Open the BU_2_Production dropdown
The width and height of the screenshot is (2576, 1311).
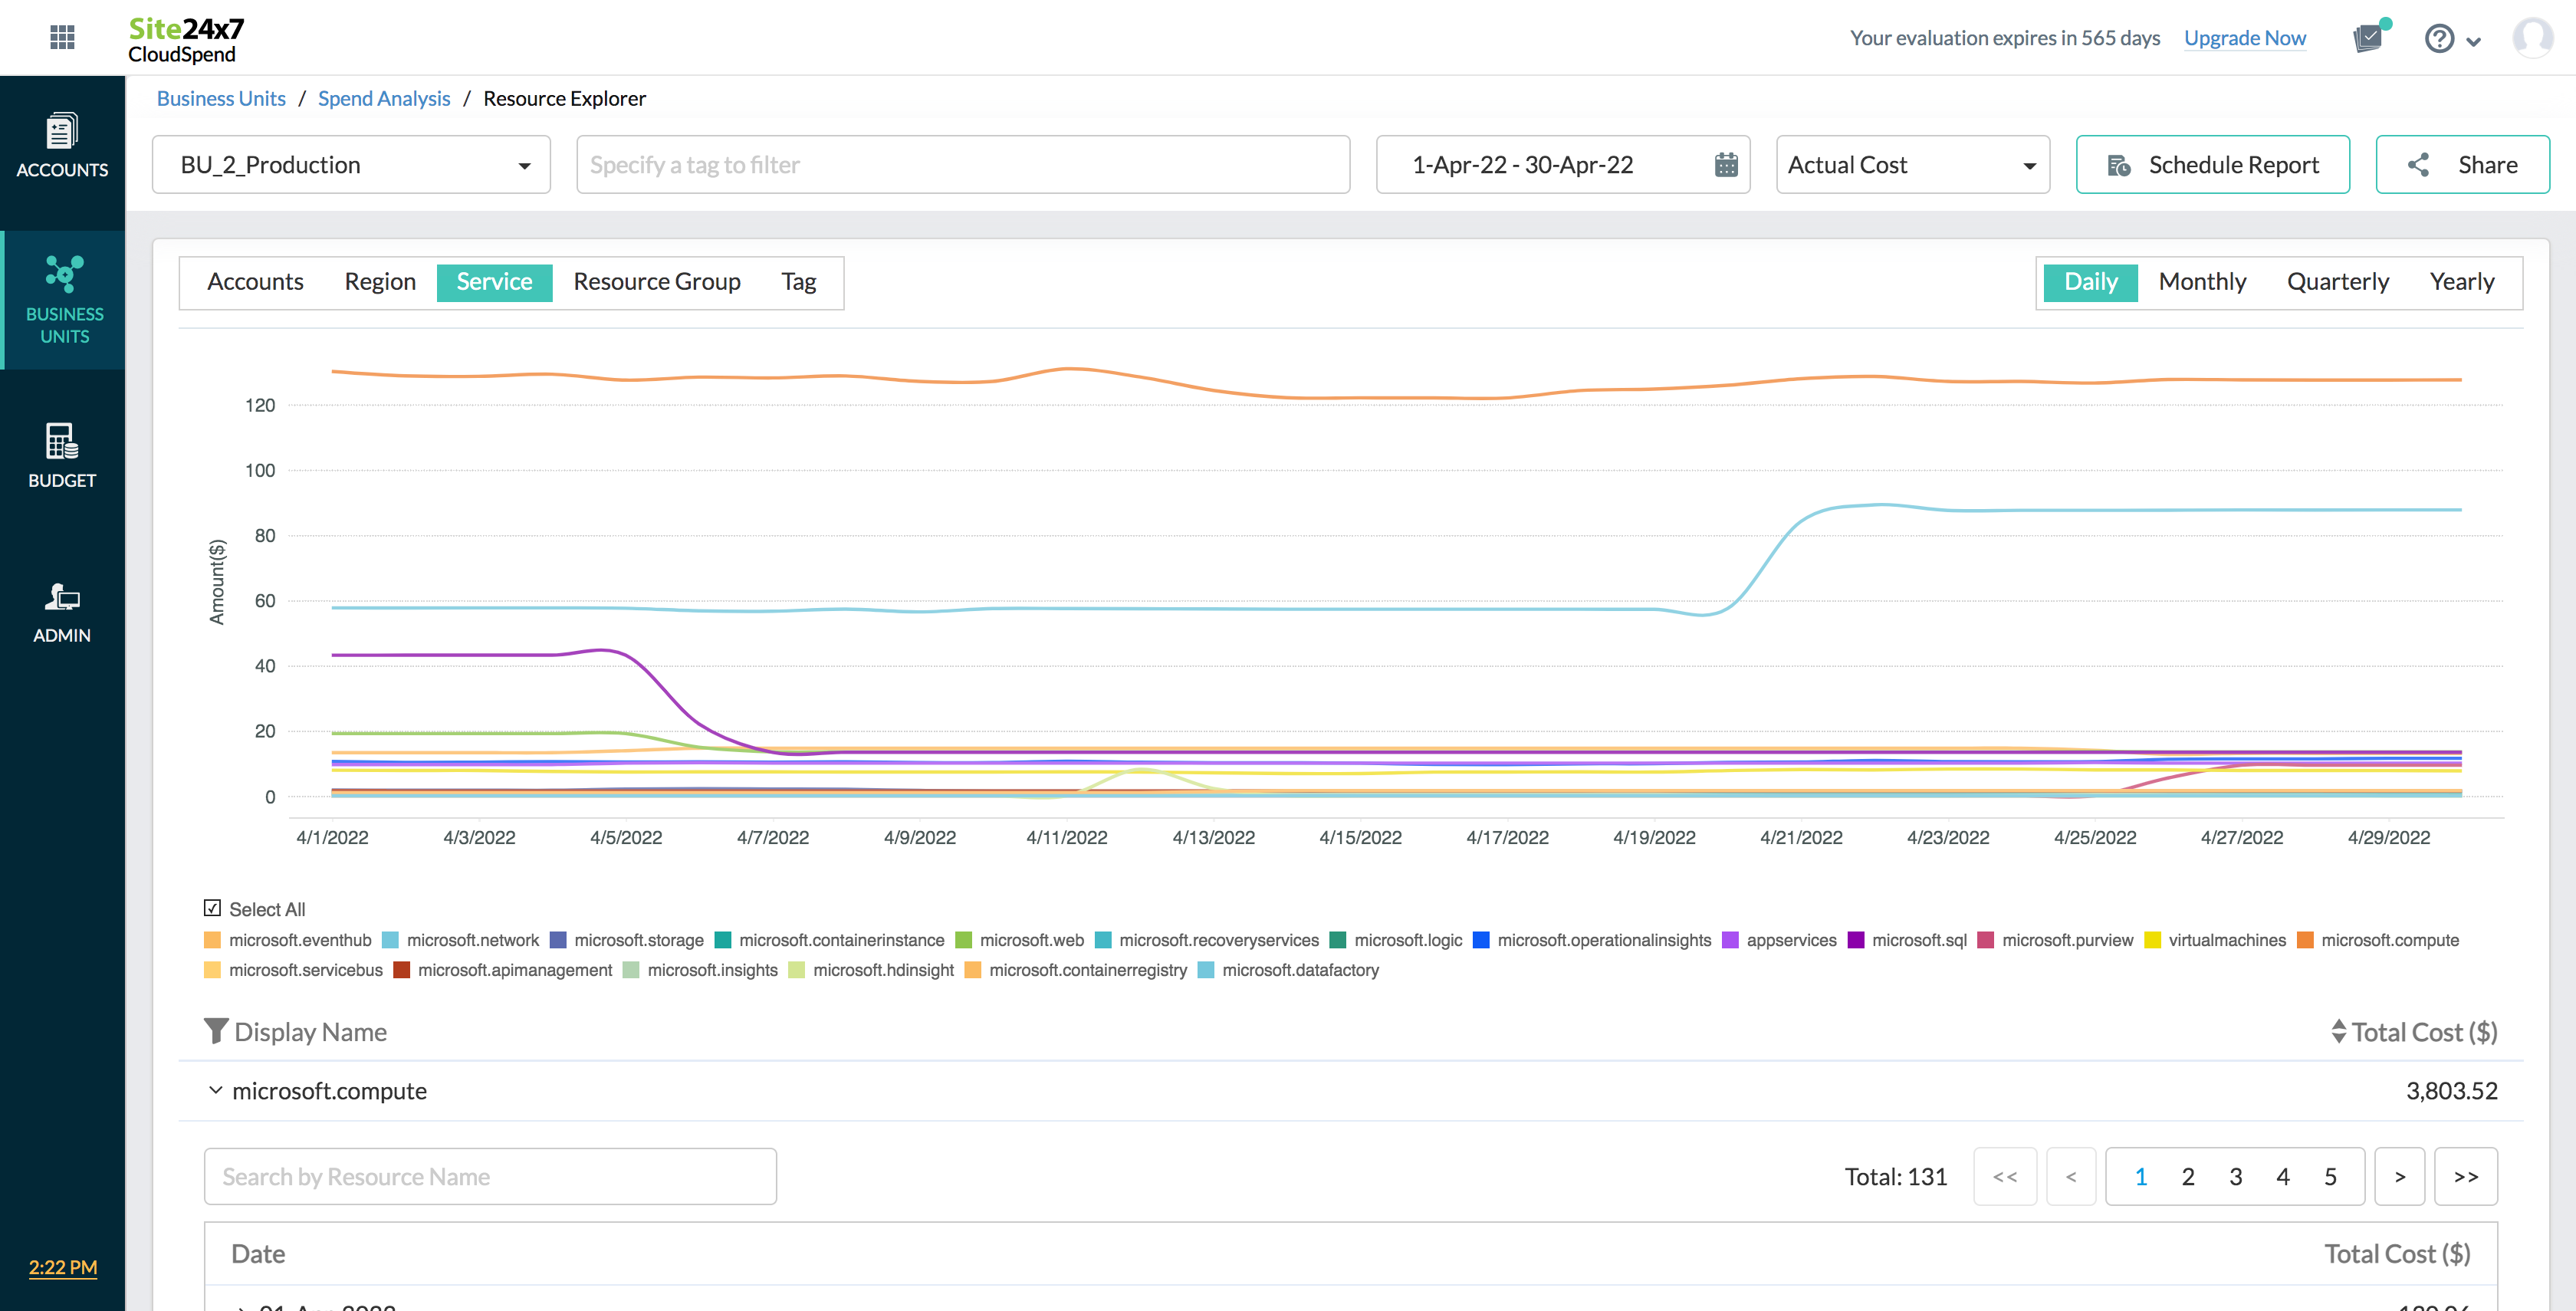[x=351, y=165]
